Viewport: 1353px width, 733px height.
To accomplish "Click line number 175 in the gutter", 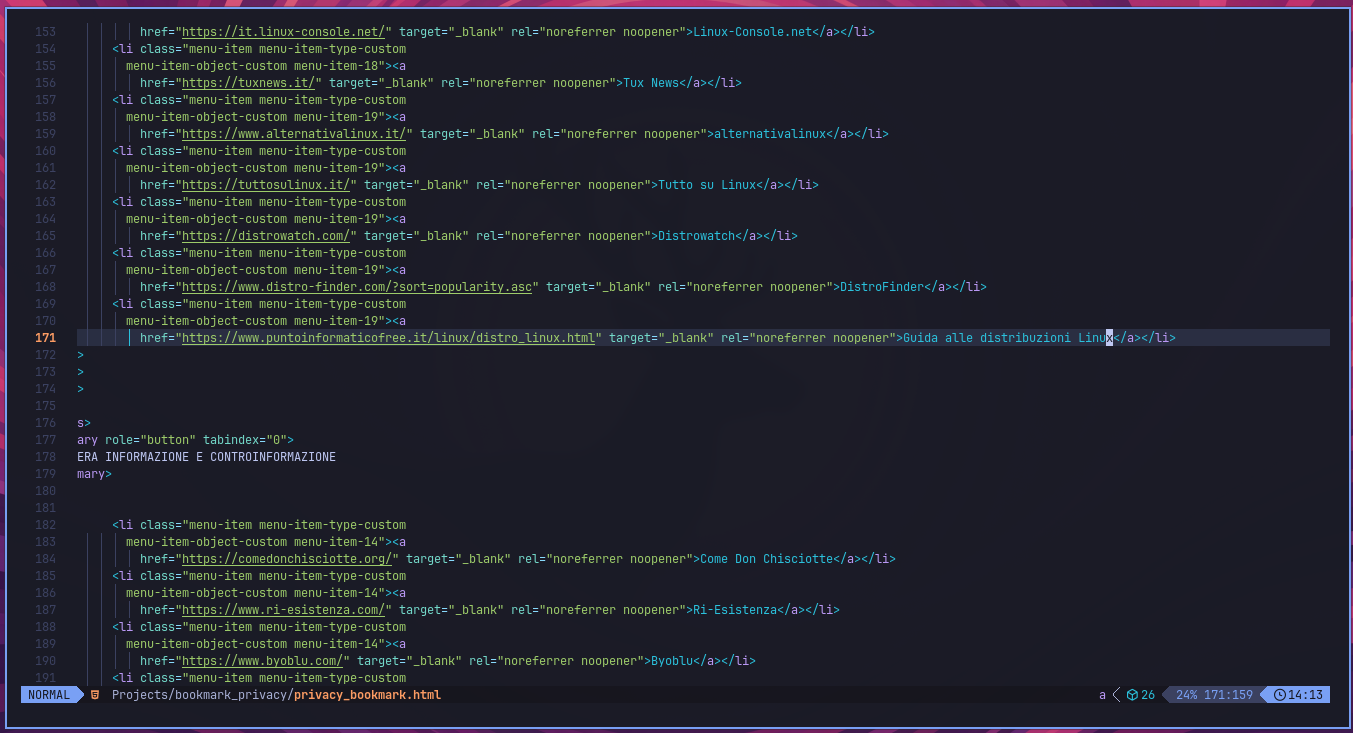I will [x=45, y=406].
